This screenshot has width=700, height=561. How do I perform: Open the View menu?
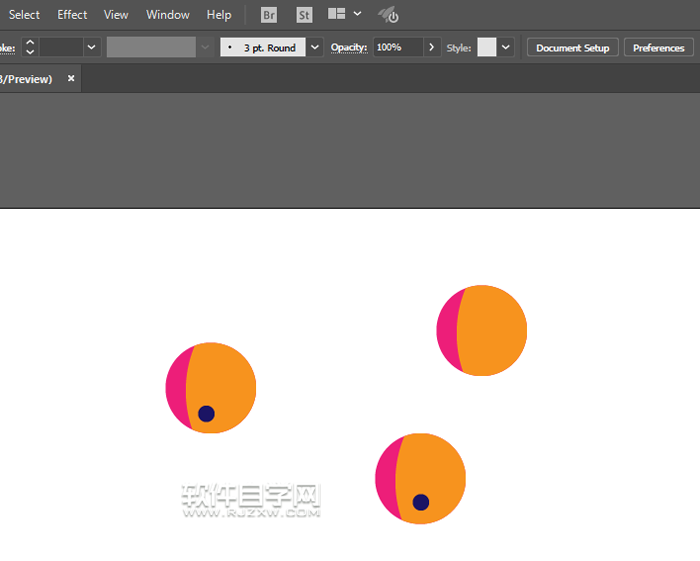116,15
